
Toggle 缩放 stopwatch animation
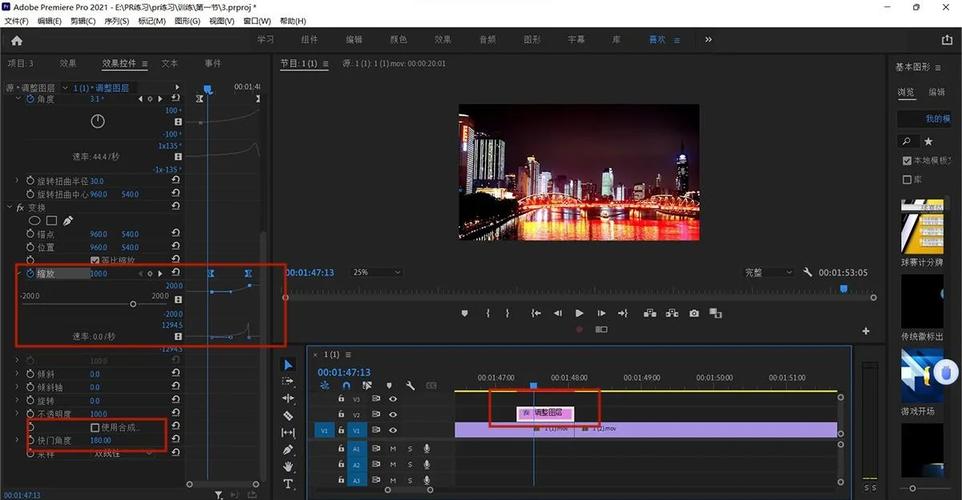[30, 274]
